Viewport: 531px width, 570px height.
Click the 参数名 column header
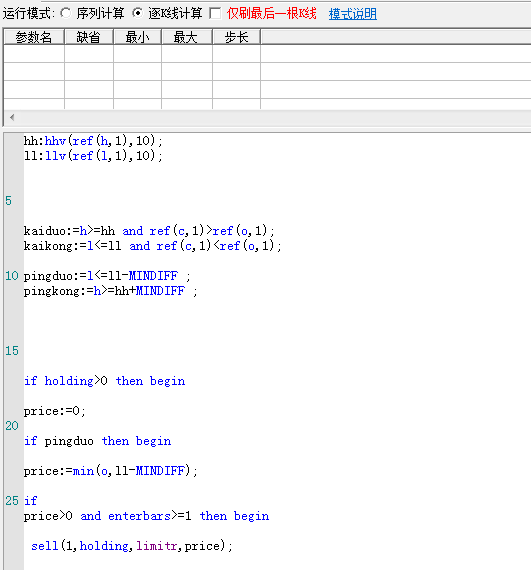(34, 37)
